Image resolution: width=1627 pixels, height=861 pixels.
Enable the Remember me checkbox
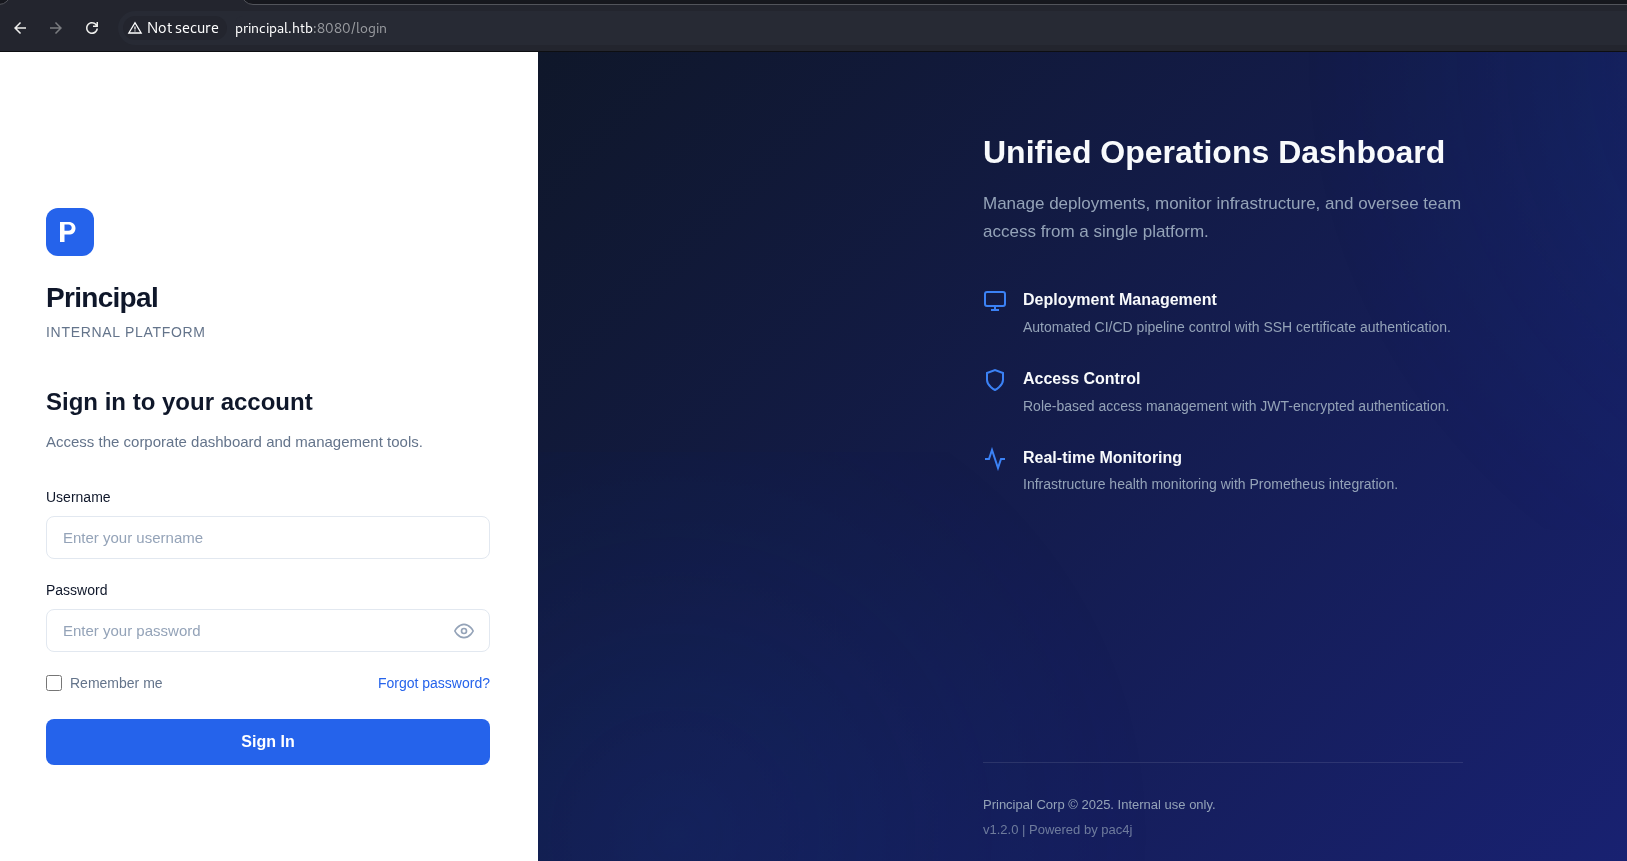tap(54, 683)
